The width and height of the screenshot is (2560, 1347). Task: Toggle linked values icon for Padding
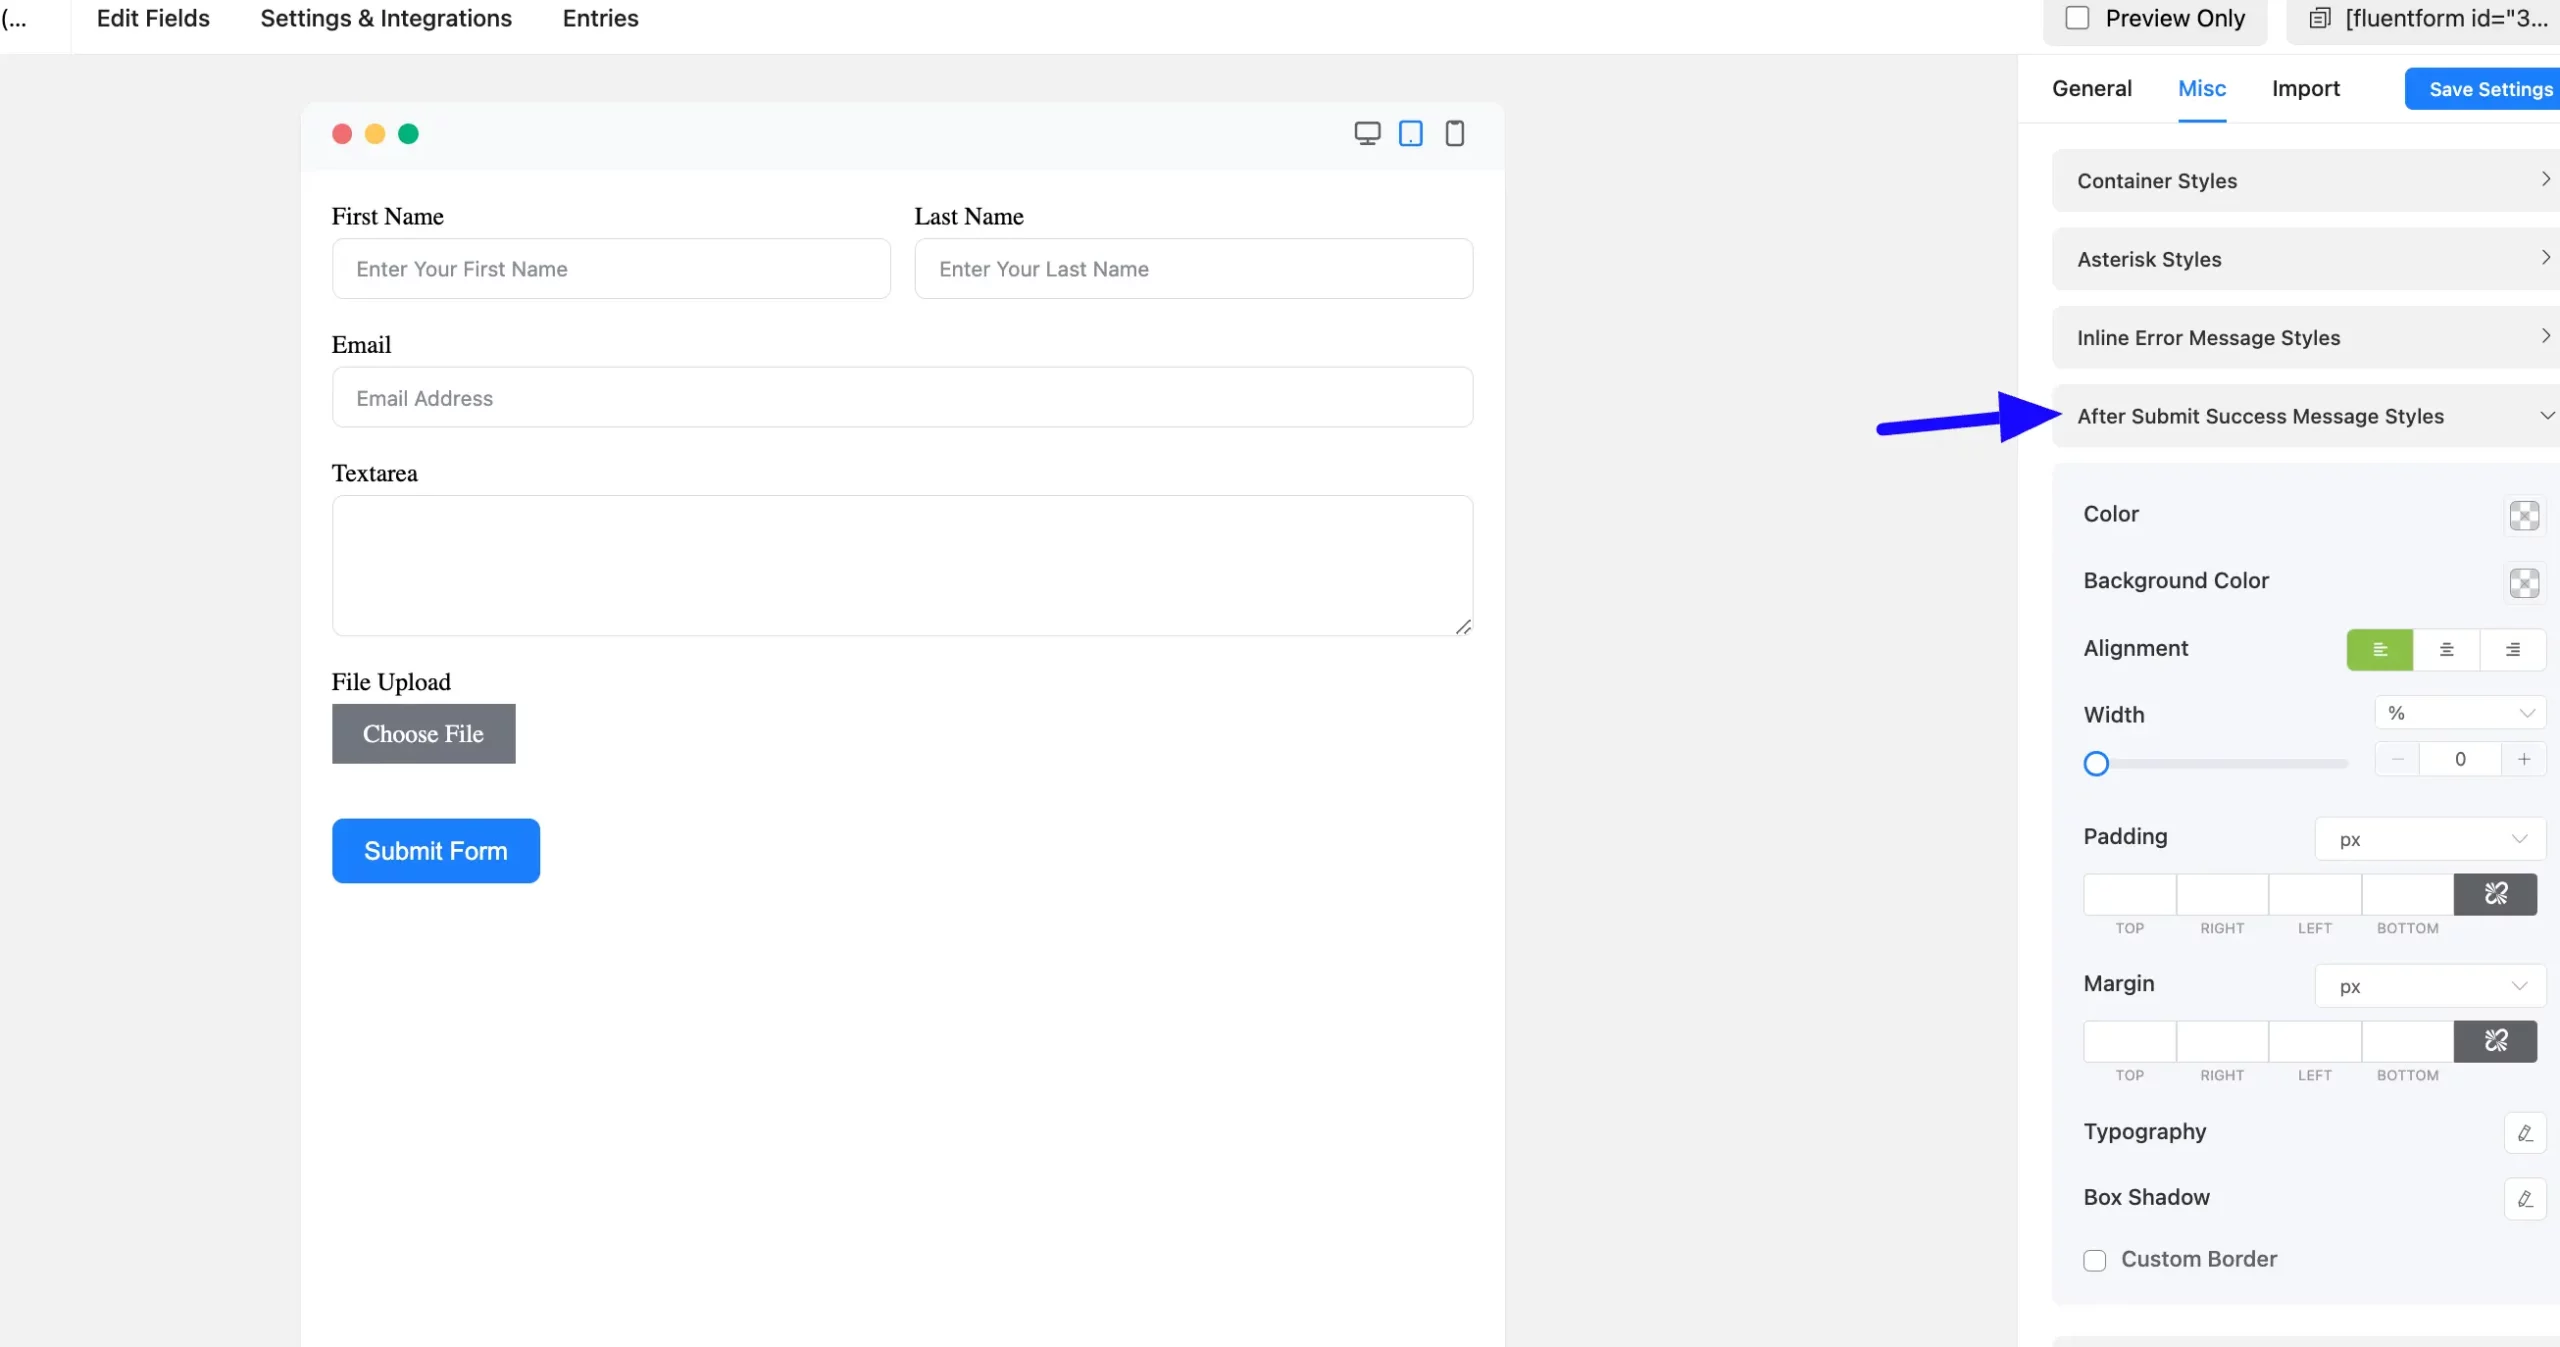(x=2495, y=894)
